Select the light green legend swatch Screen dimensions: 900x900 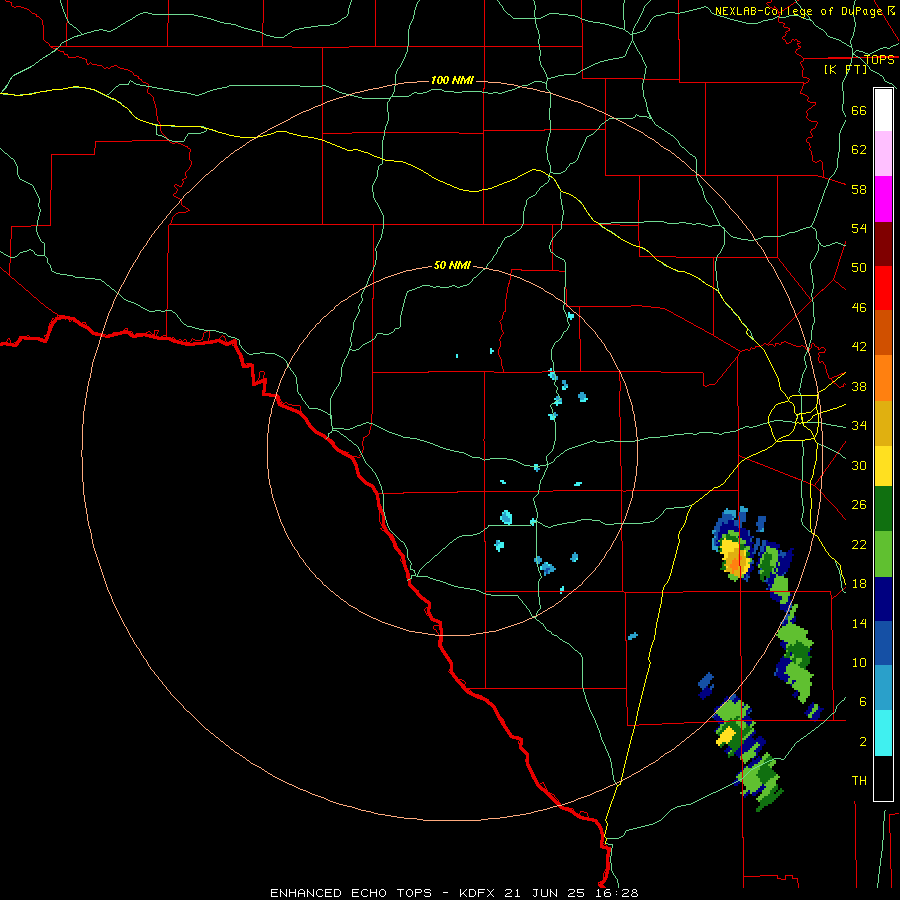coord(883,554)
